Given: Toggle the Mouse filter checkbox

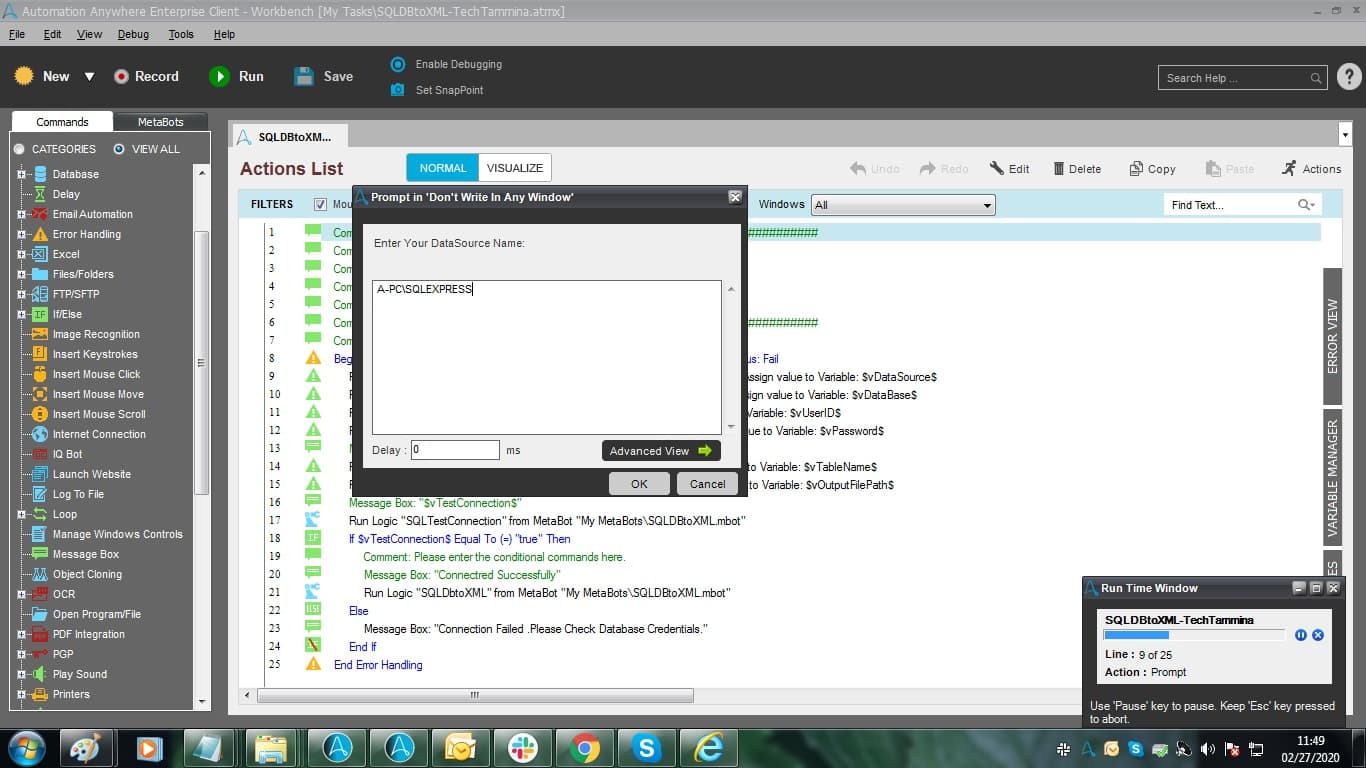Looking at the screenshot, I should click(321, 204).
